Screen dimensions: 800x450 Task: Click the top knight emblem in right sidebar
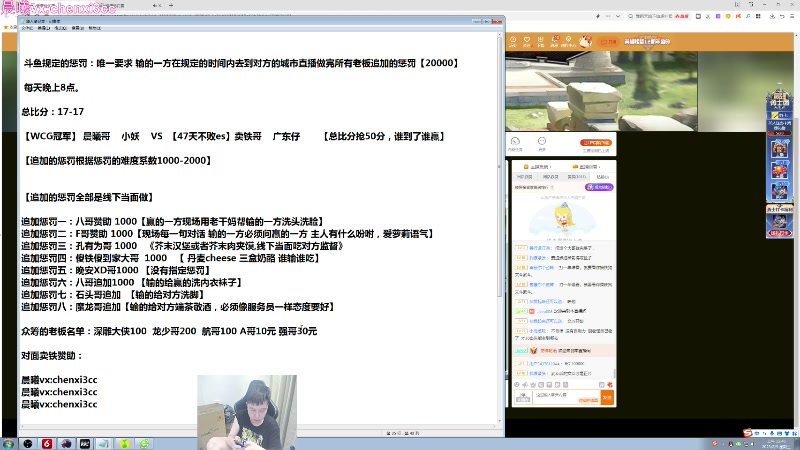[780, 99]
